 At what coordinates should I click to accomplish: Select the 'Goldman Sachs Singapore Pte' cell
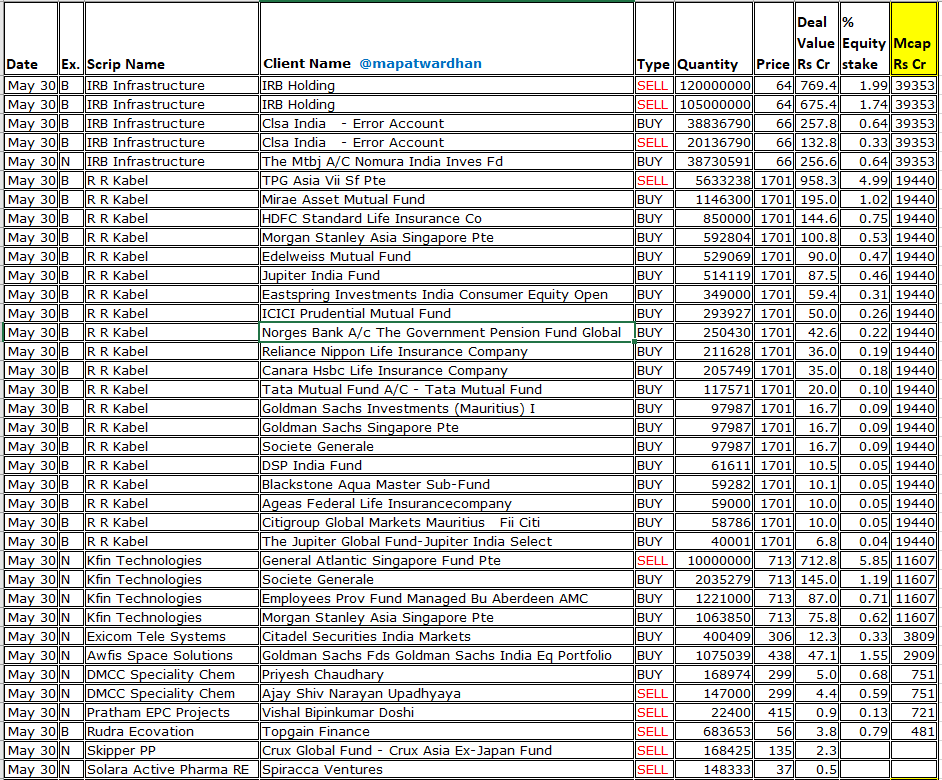click(x=447, y=428)
